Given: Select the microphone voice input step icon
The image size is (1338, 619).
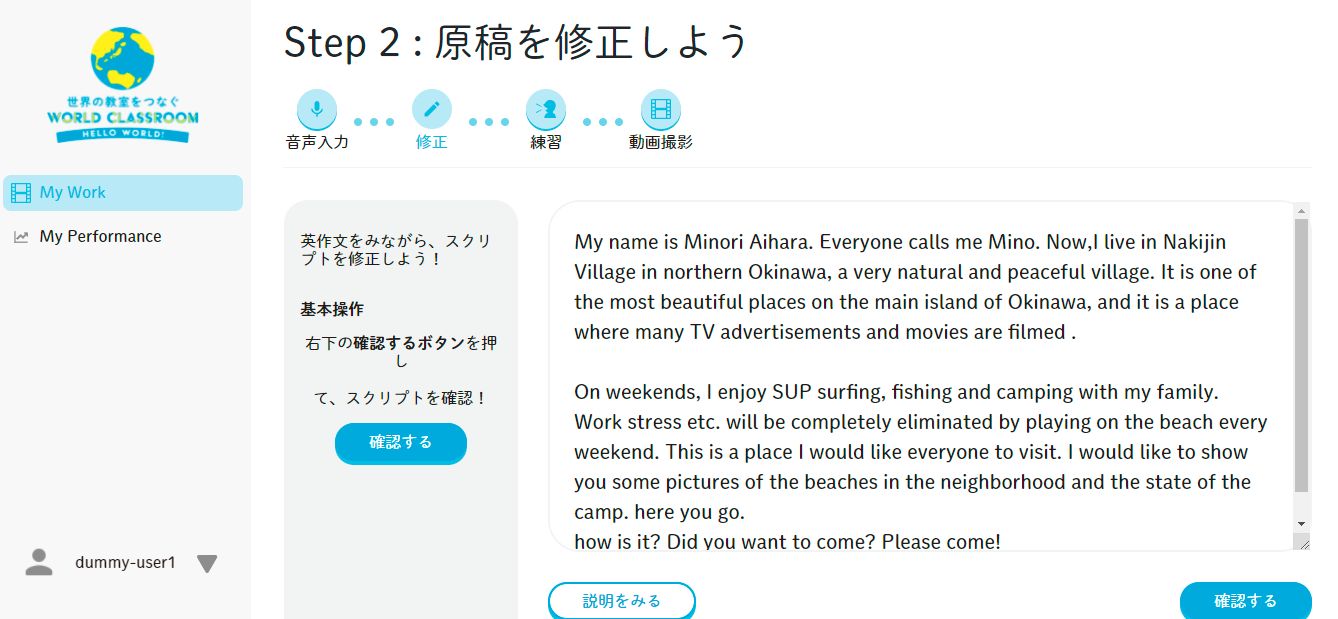Looking at the screenshot, I should pos(317,109).
